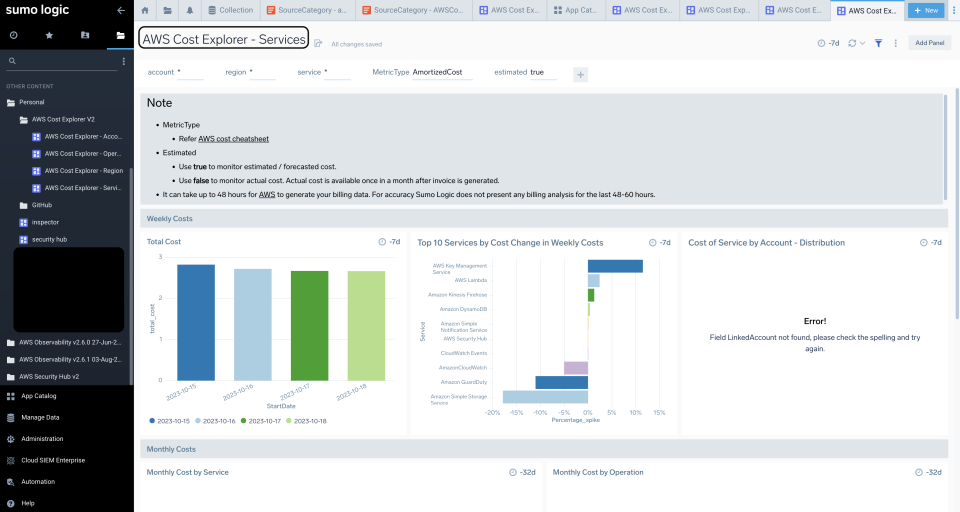960x512 pixels.
Task: Open the dashboard time range -7d clock
Action: click(x=828, y=43)
